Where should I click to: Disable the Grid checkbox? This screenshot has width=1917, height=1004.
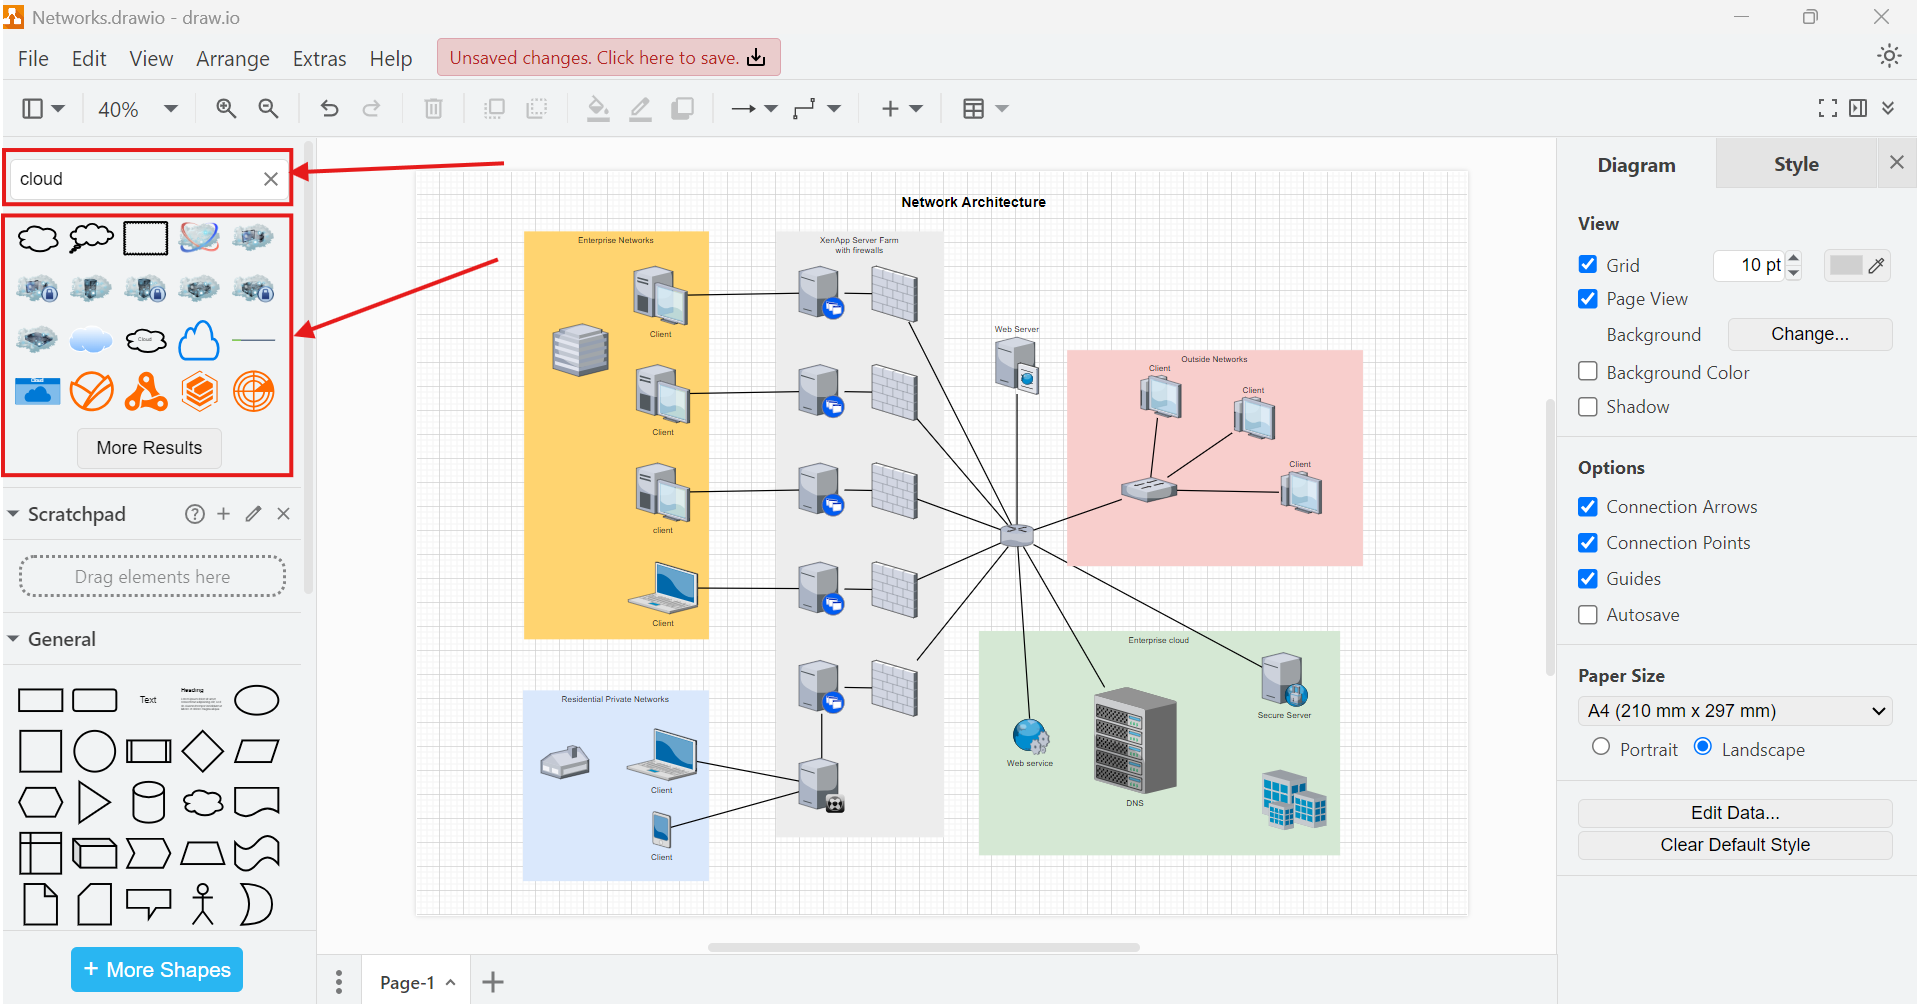1588,264
